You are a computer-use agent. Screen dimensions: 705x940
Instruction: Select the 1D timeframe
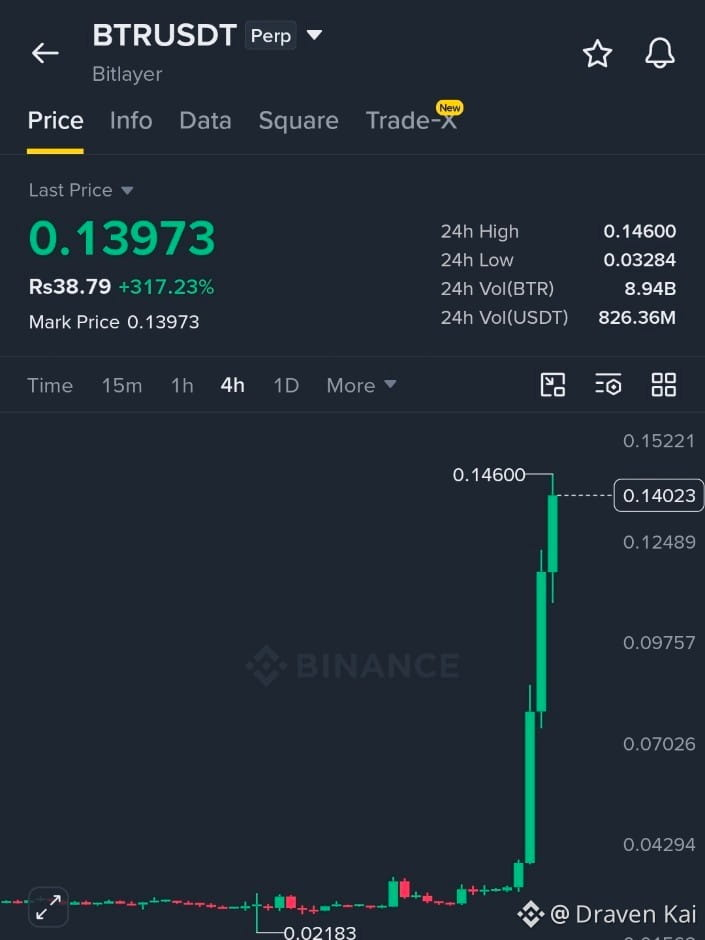click(x=286, y=385)
